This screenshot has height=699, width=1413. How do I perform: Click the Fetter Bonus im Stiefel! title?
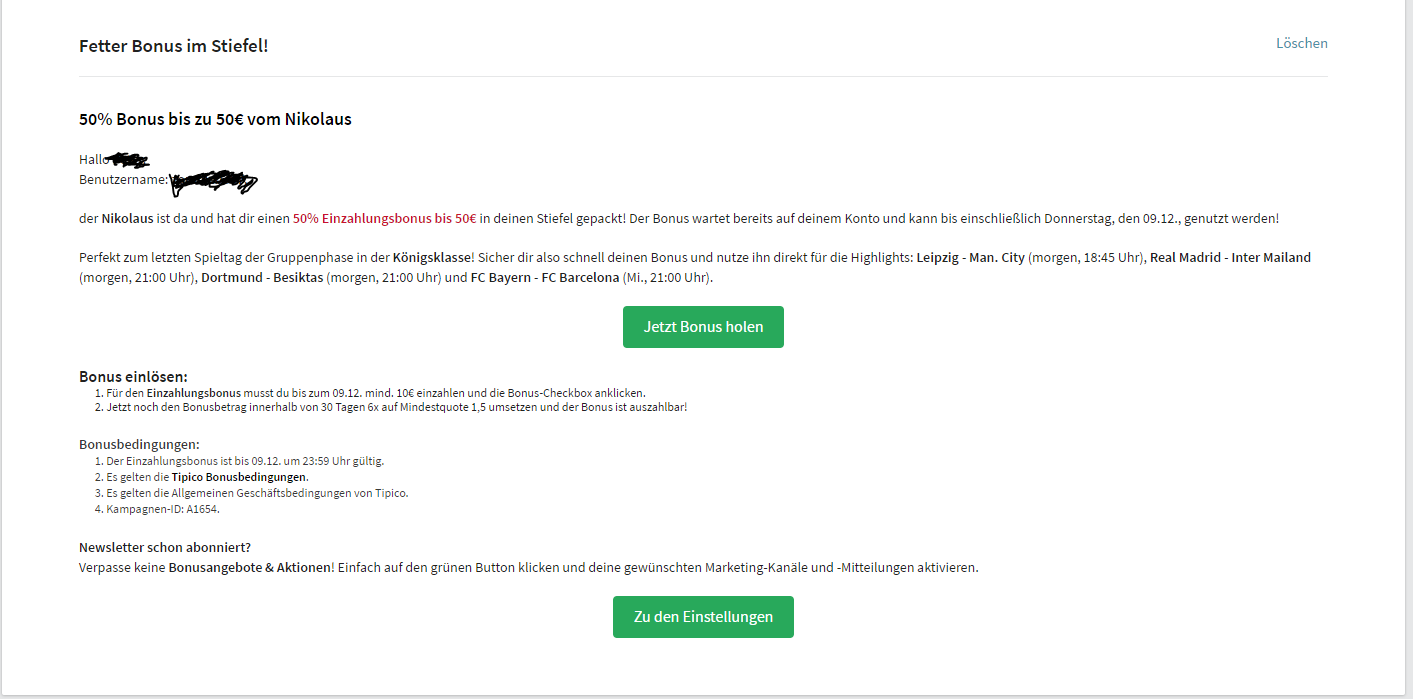(x=174, y=46)
